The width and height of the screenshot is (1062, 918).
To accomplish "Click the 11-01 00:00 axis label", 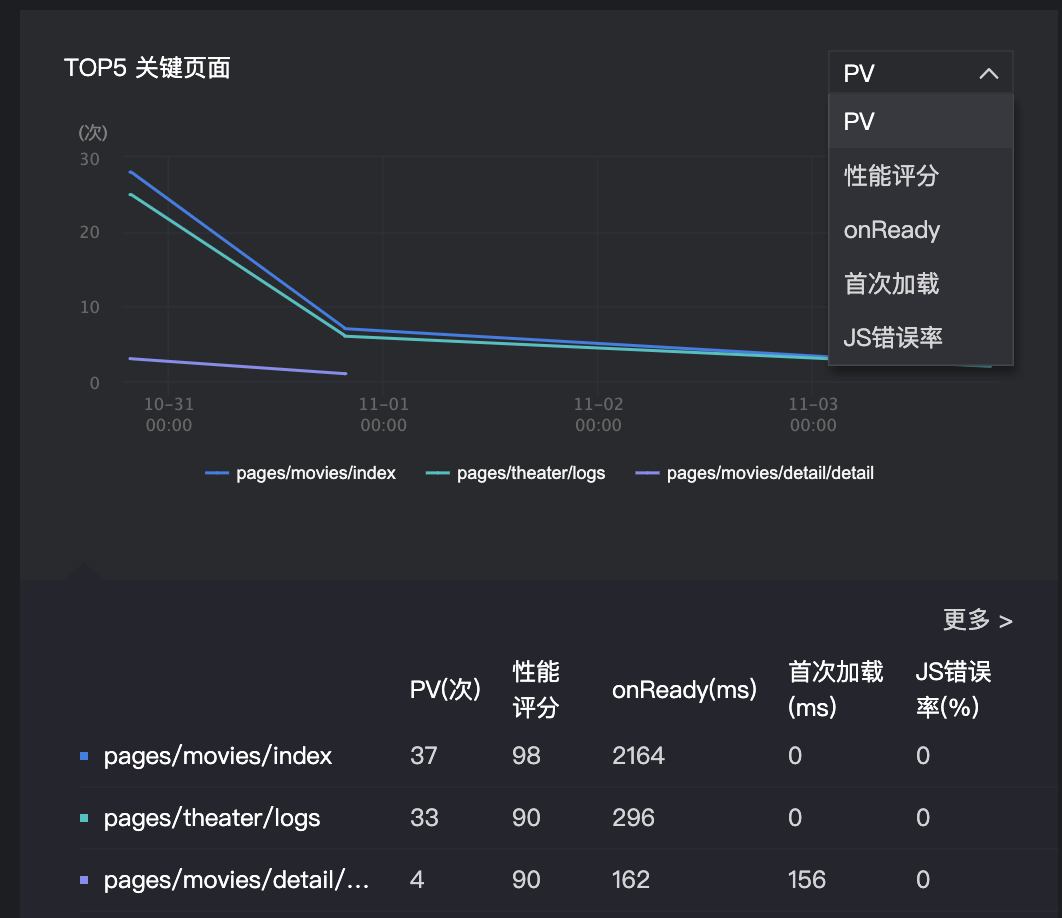I will coord(383,415).
